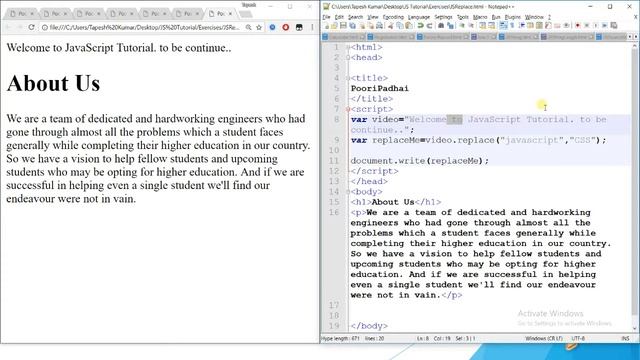Toggle Synchronize Vertical Scrolling icon
This screenshot has width=640, height=360.
[482, 26]
